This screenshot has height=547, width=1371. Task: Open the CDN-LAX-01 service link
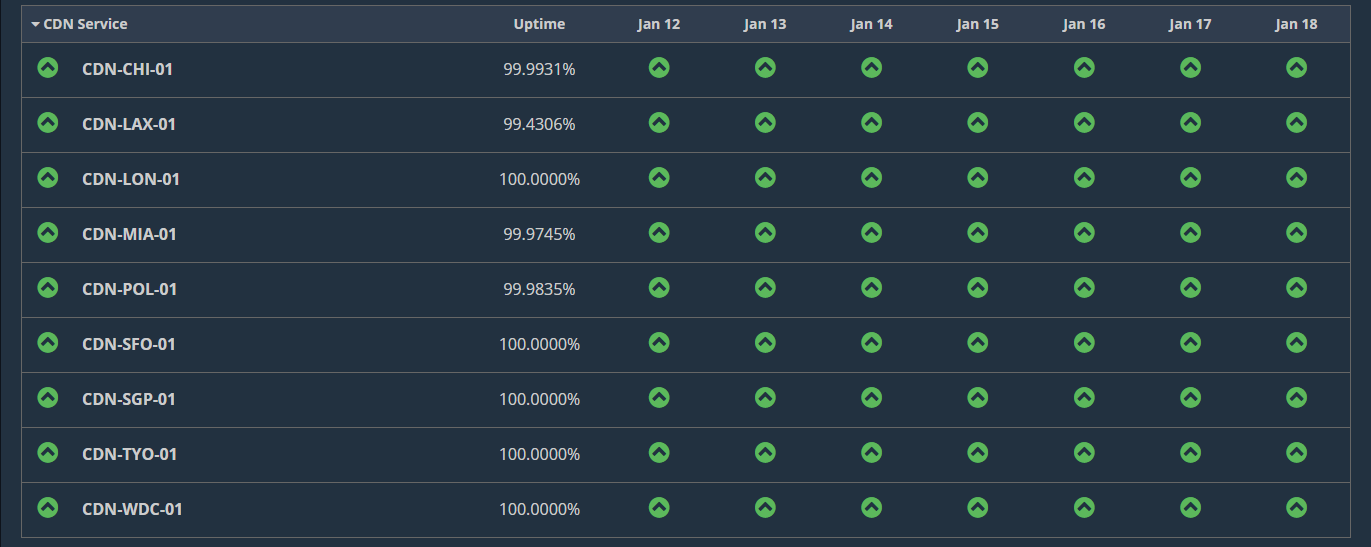point(129,124)
